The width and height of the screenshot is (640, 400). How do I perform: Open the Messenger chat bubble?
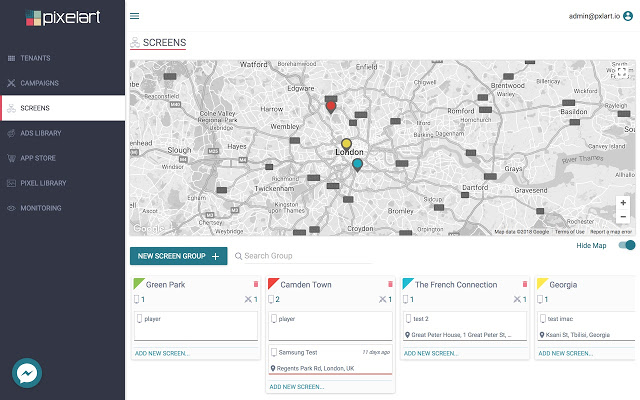[x=27, y=373]
